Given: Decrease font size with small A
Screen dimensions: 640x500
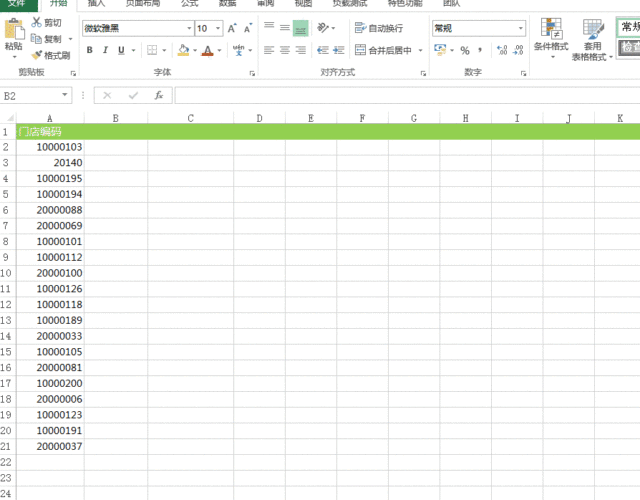Looking at the screenshot, I should 247,29.
